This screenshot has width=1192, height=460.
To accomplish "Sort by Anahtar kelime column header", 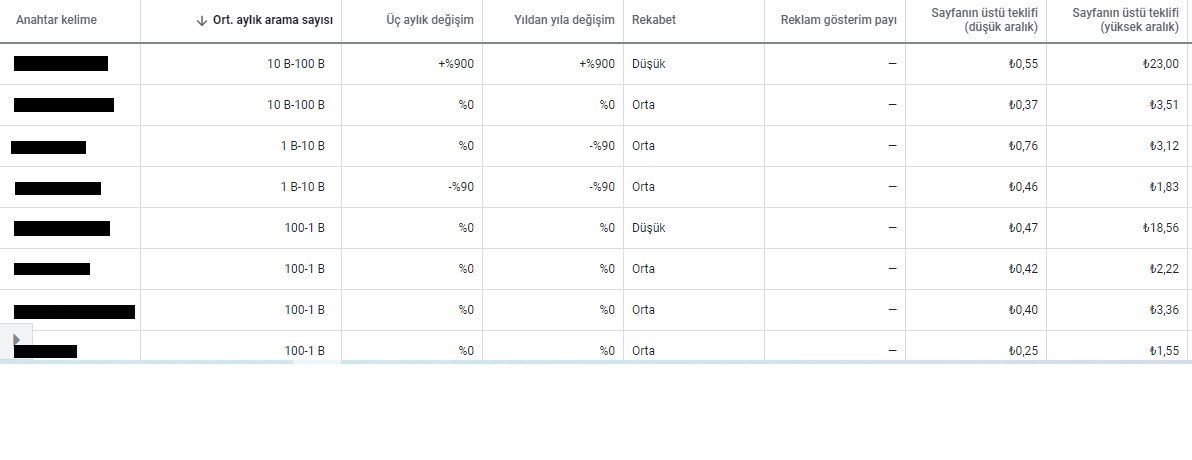I will [x=56, y=21].
